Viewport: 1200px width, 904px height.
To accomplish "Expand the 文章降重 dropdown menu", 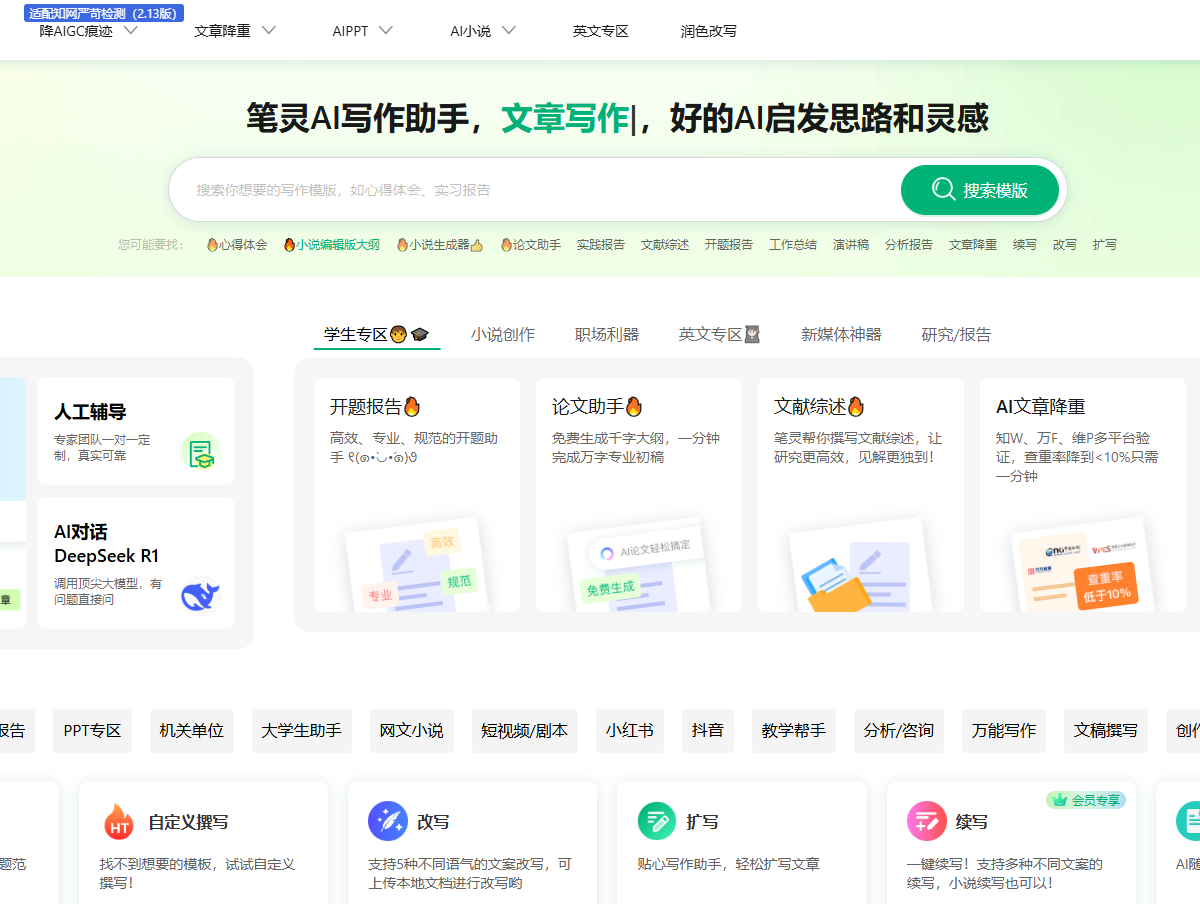I will (268, 31).
